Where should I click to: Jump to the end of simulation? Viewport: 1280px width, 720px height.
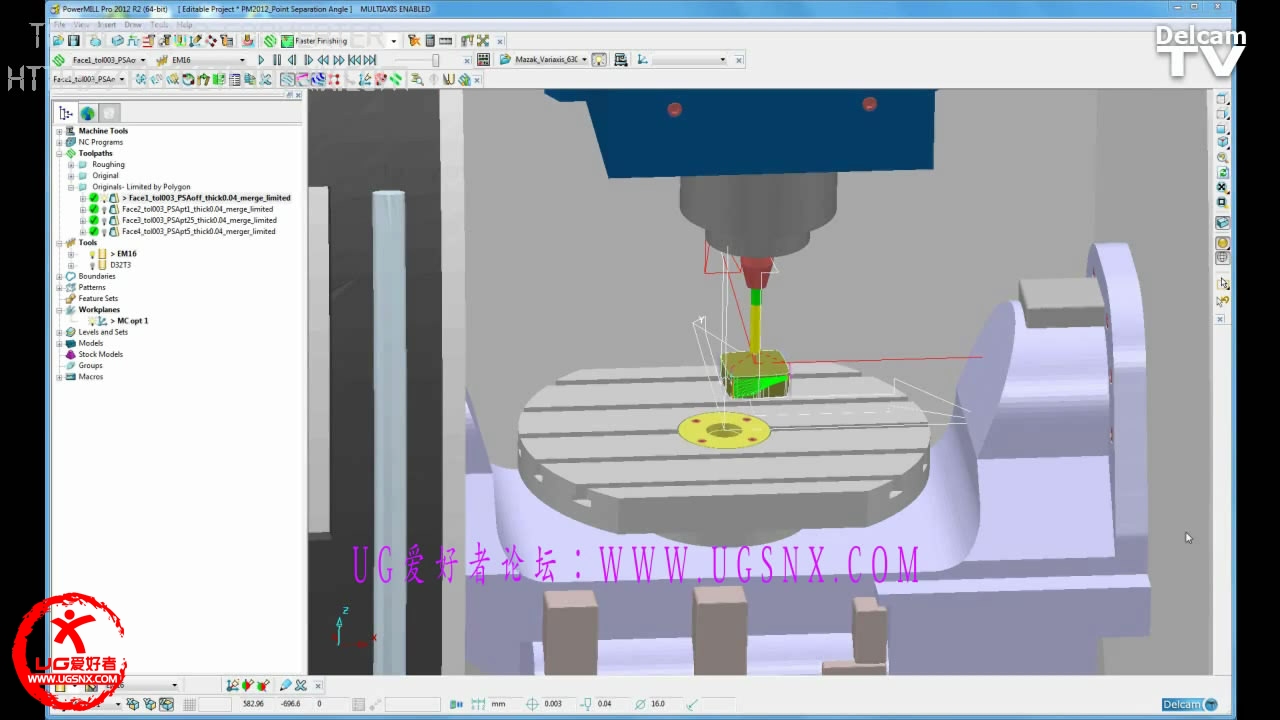coord(370,60)
